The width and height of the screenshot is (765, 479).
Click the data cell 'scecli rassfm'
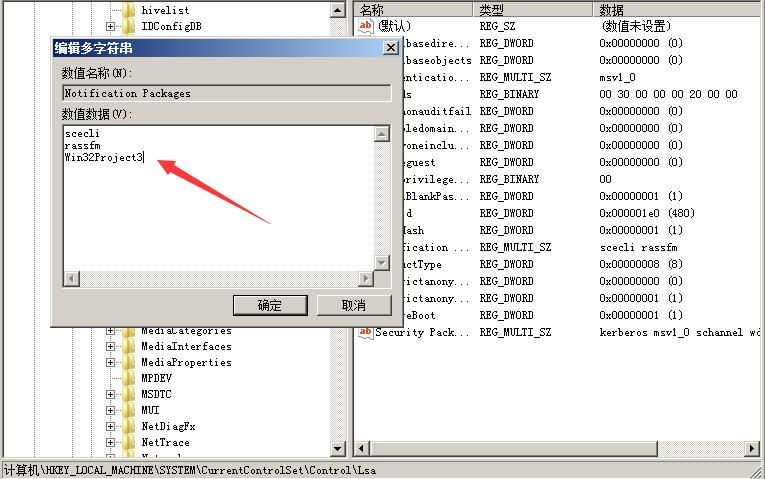pyautogui.click(x=639, y=247)
